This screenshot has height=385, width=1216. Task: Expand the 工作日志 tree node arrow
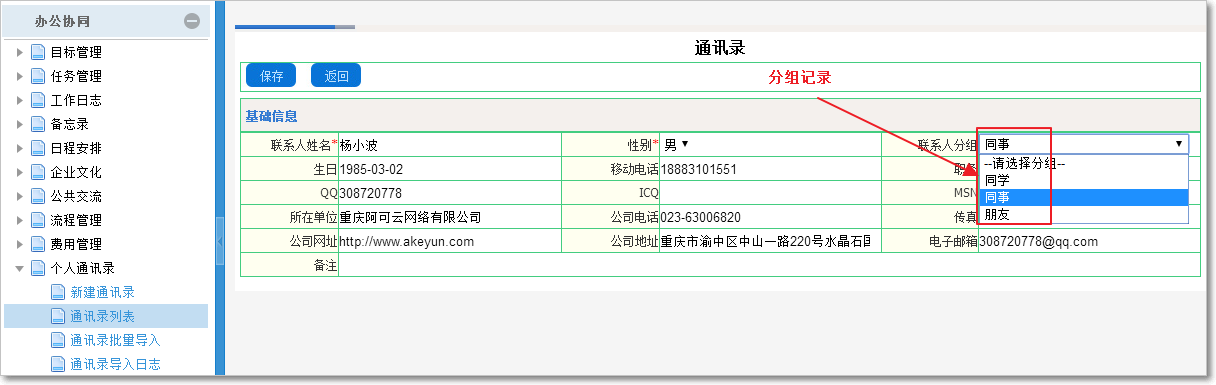coord(19,100)
